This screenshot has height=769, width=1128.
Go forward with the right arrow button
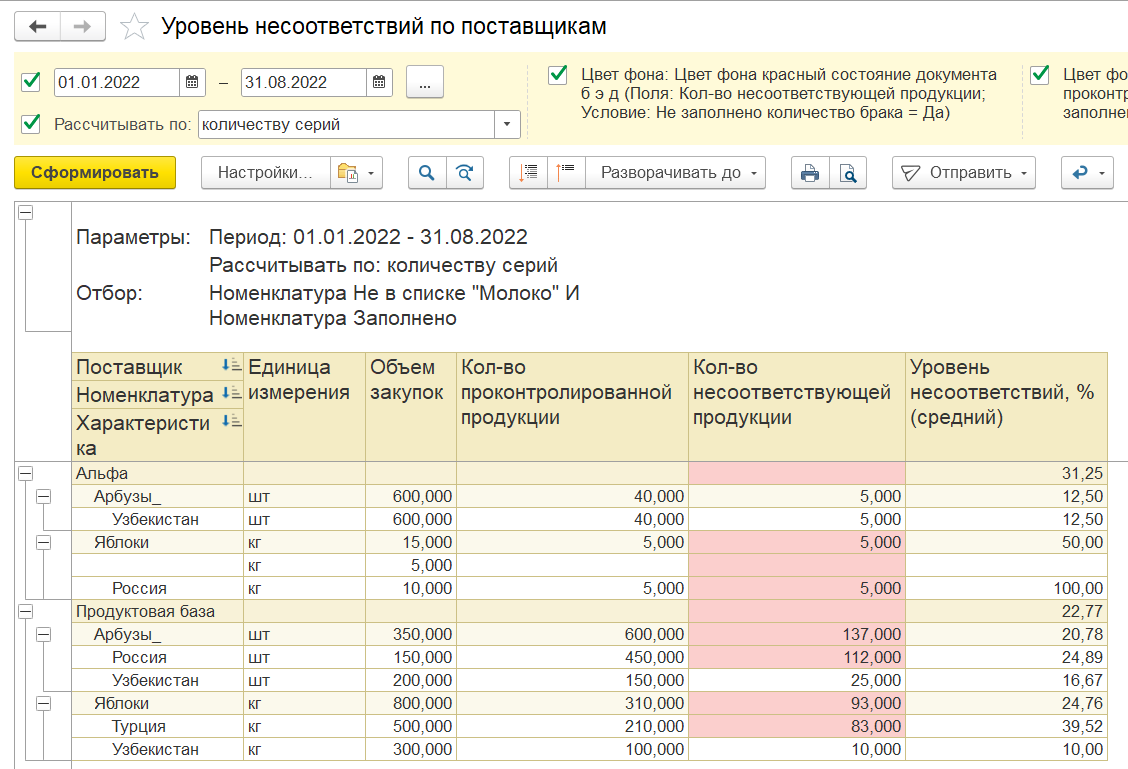(83, 27)
